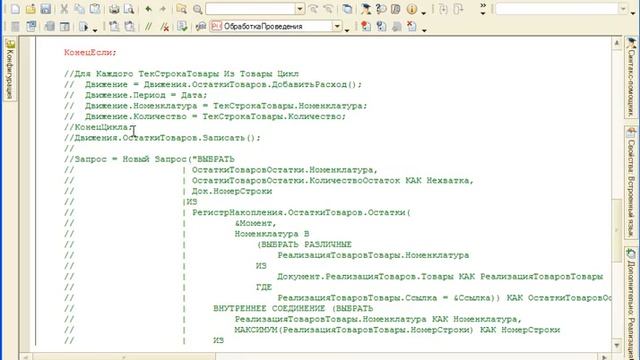
Task: Remove comment with crossed // icon
Action: click(164, 27)
